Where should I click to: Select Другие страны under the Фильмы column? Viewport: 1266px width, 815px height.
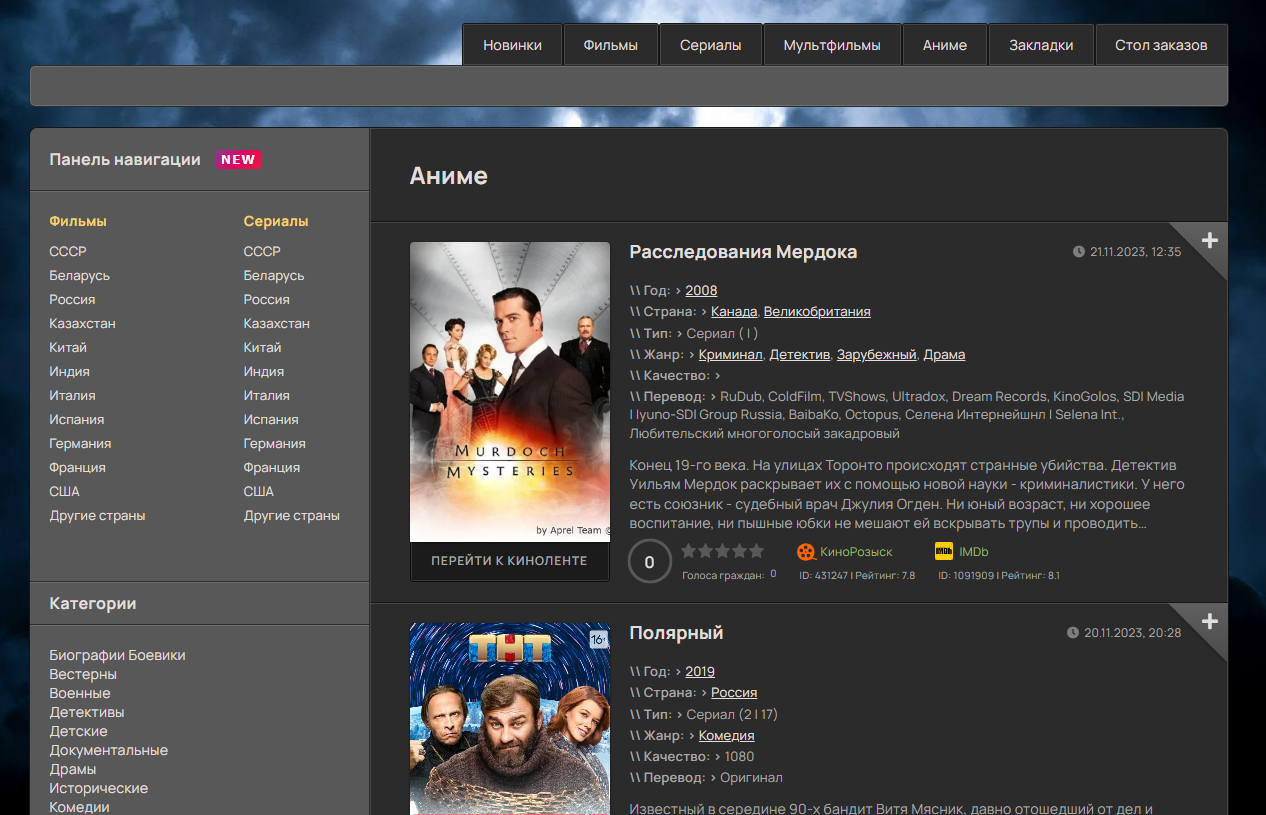click(x=98, y=515)
